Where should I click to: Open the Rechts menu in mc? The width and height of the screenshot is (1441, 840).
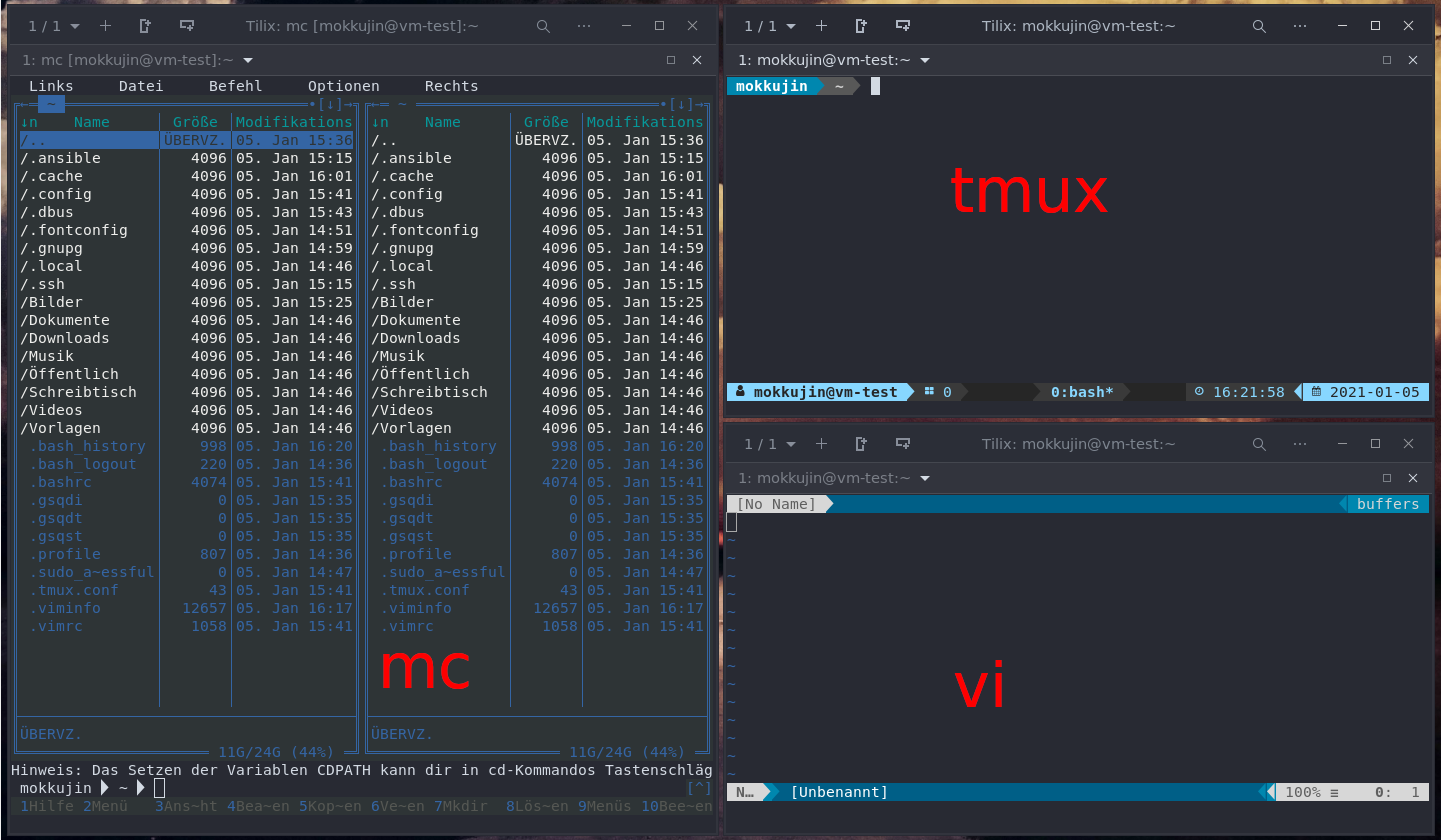point(452,86)
